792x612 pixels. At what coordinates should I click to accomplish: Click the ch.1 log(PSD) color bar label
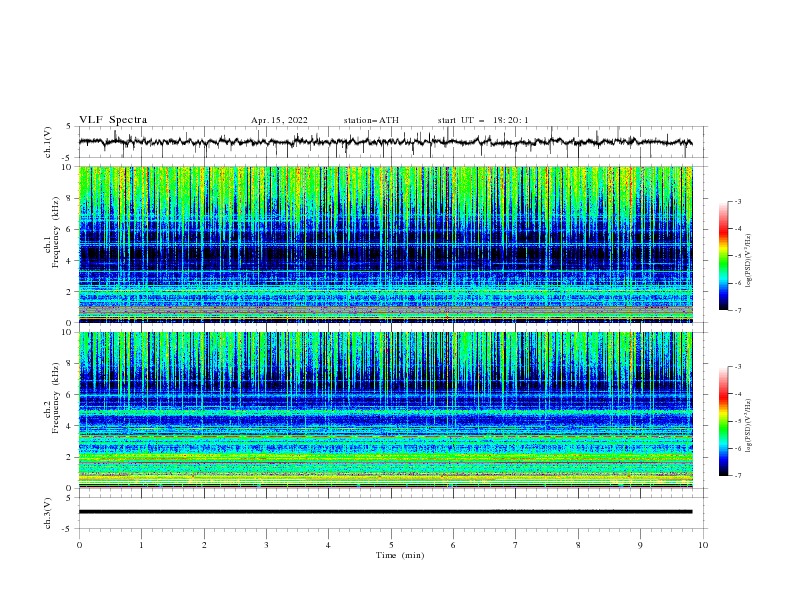(749, 261)
